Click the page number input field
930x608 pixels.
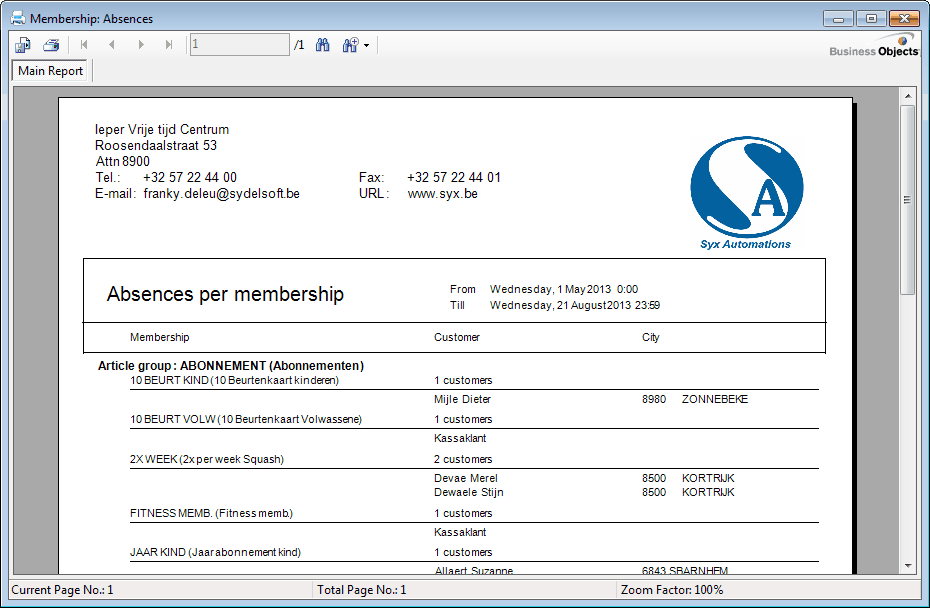(x=239, y=45)
